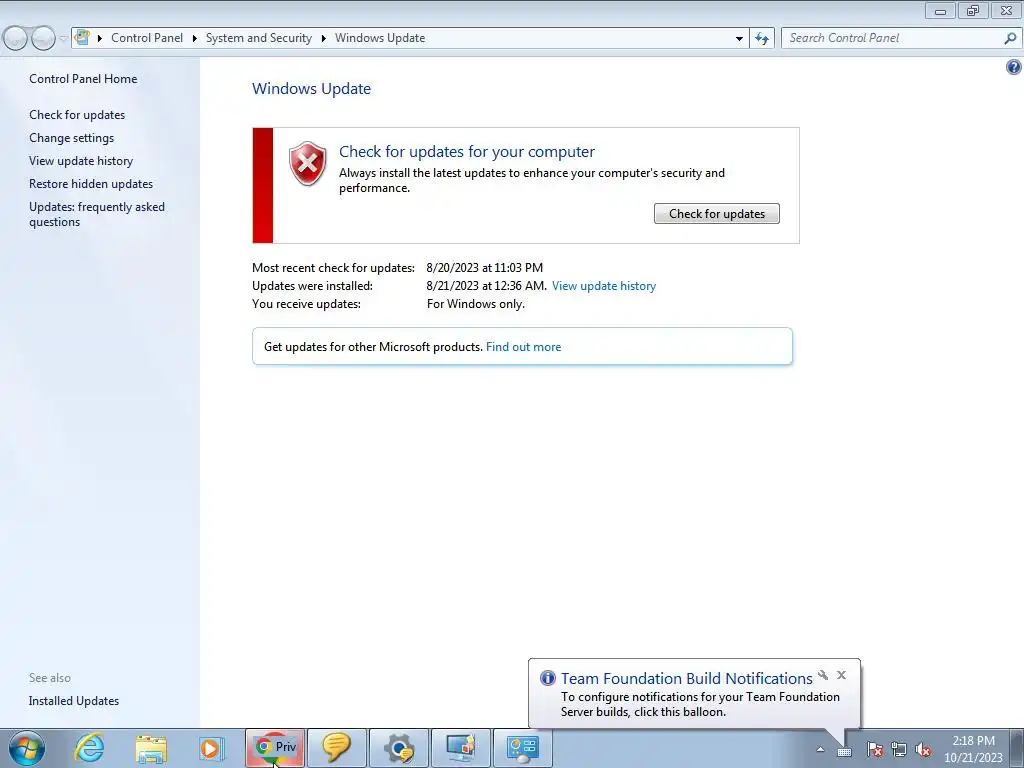Open the Control Panel taskbar button
The image size is (1024, 768).
tap(522, 748)
